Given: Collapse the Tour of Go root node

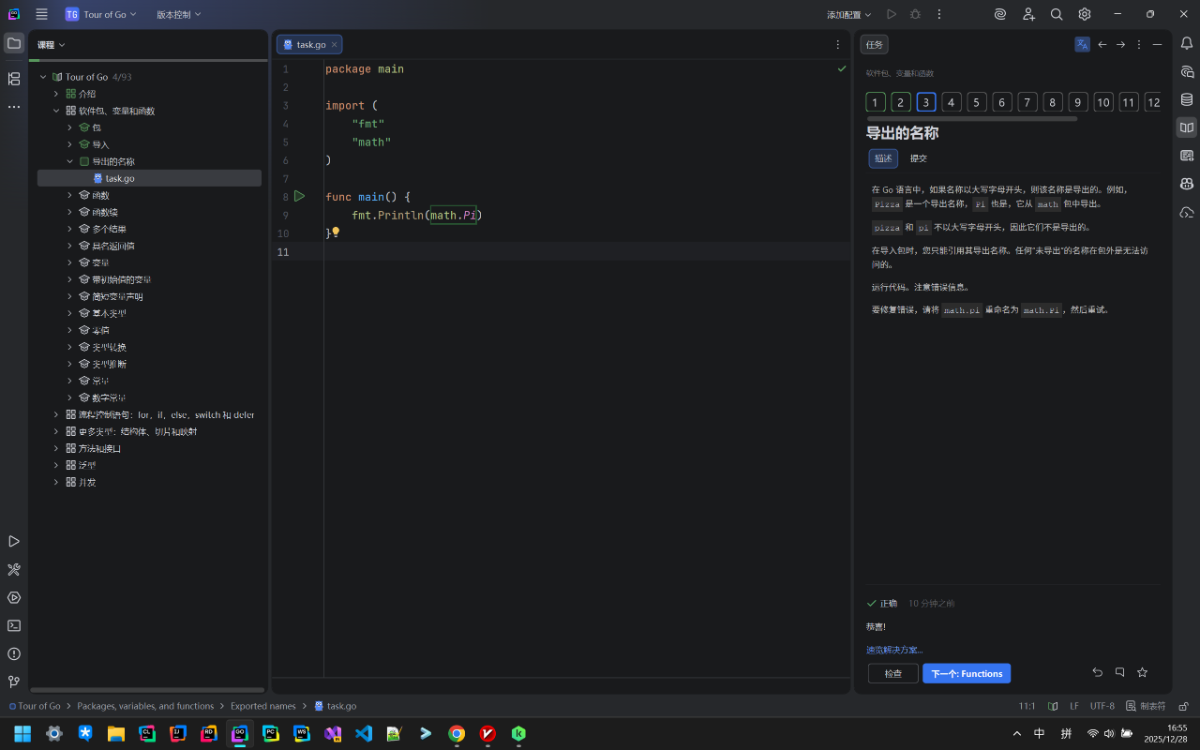Looking at the screenshot, I should point(43,77).
